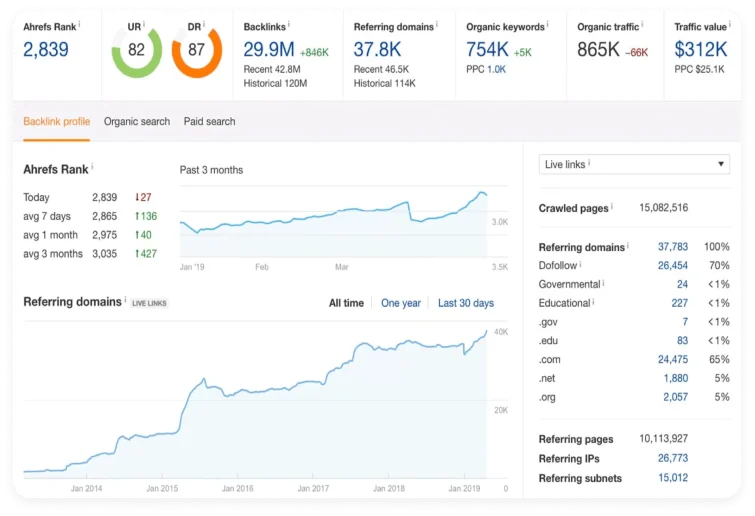755x516 pixels.
Task: Click the 26,773 Referring IPs link
Action: point(672,458)
